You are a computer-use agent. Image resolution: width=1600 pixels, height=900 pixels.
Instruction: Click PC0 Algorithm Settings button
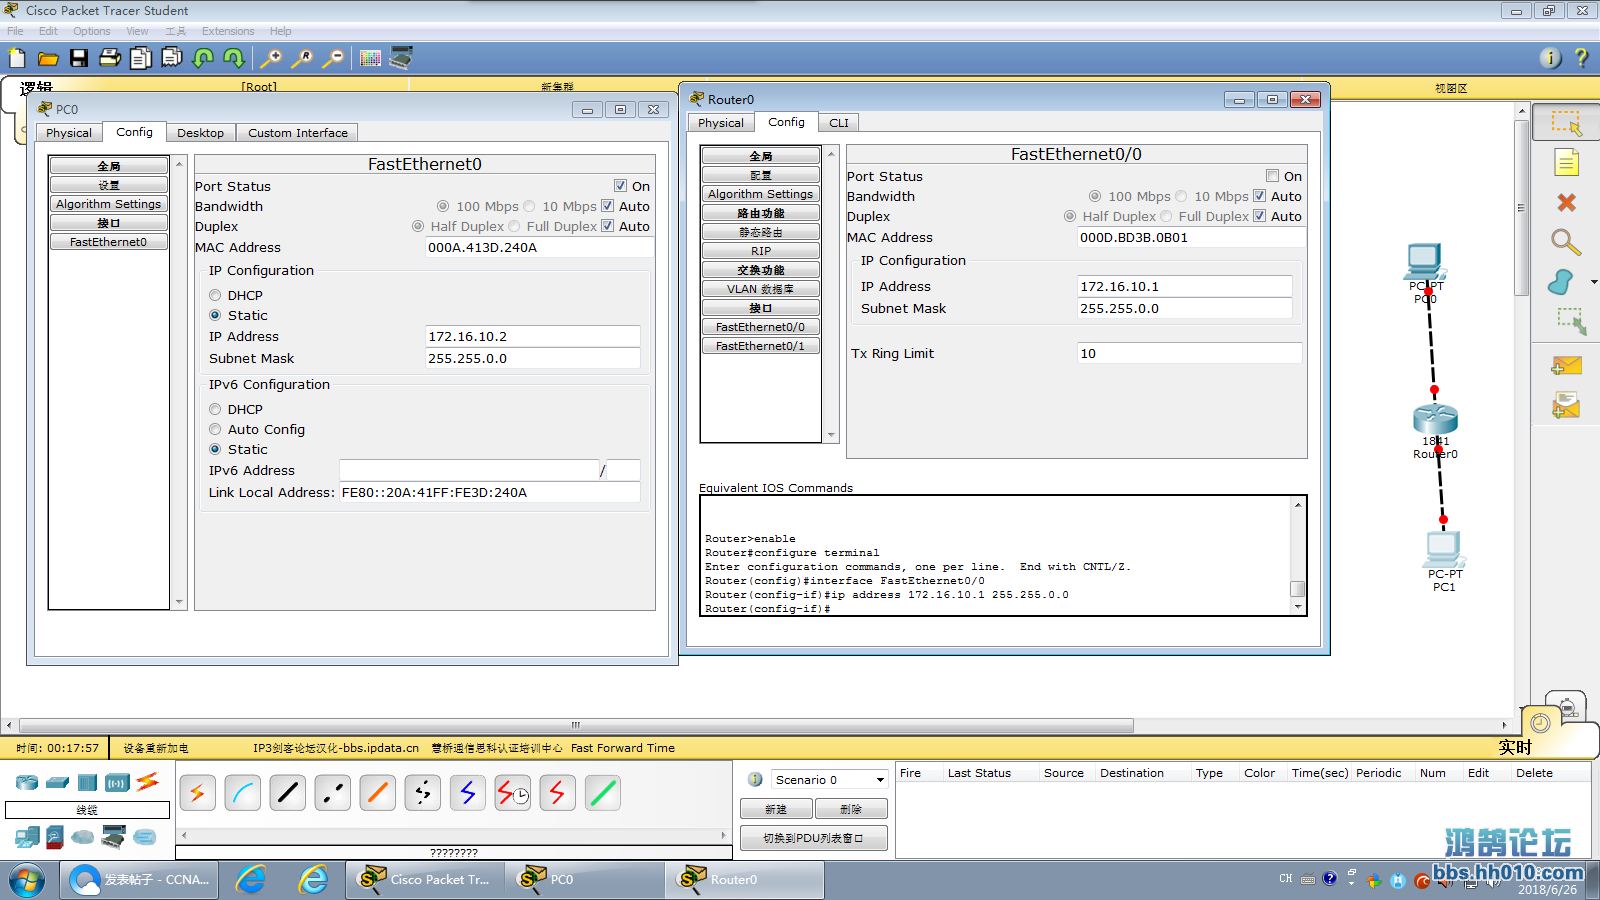pyautogui.click(x=109, y=204)
